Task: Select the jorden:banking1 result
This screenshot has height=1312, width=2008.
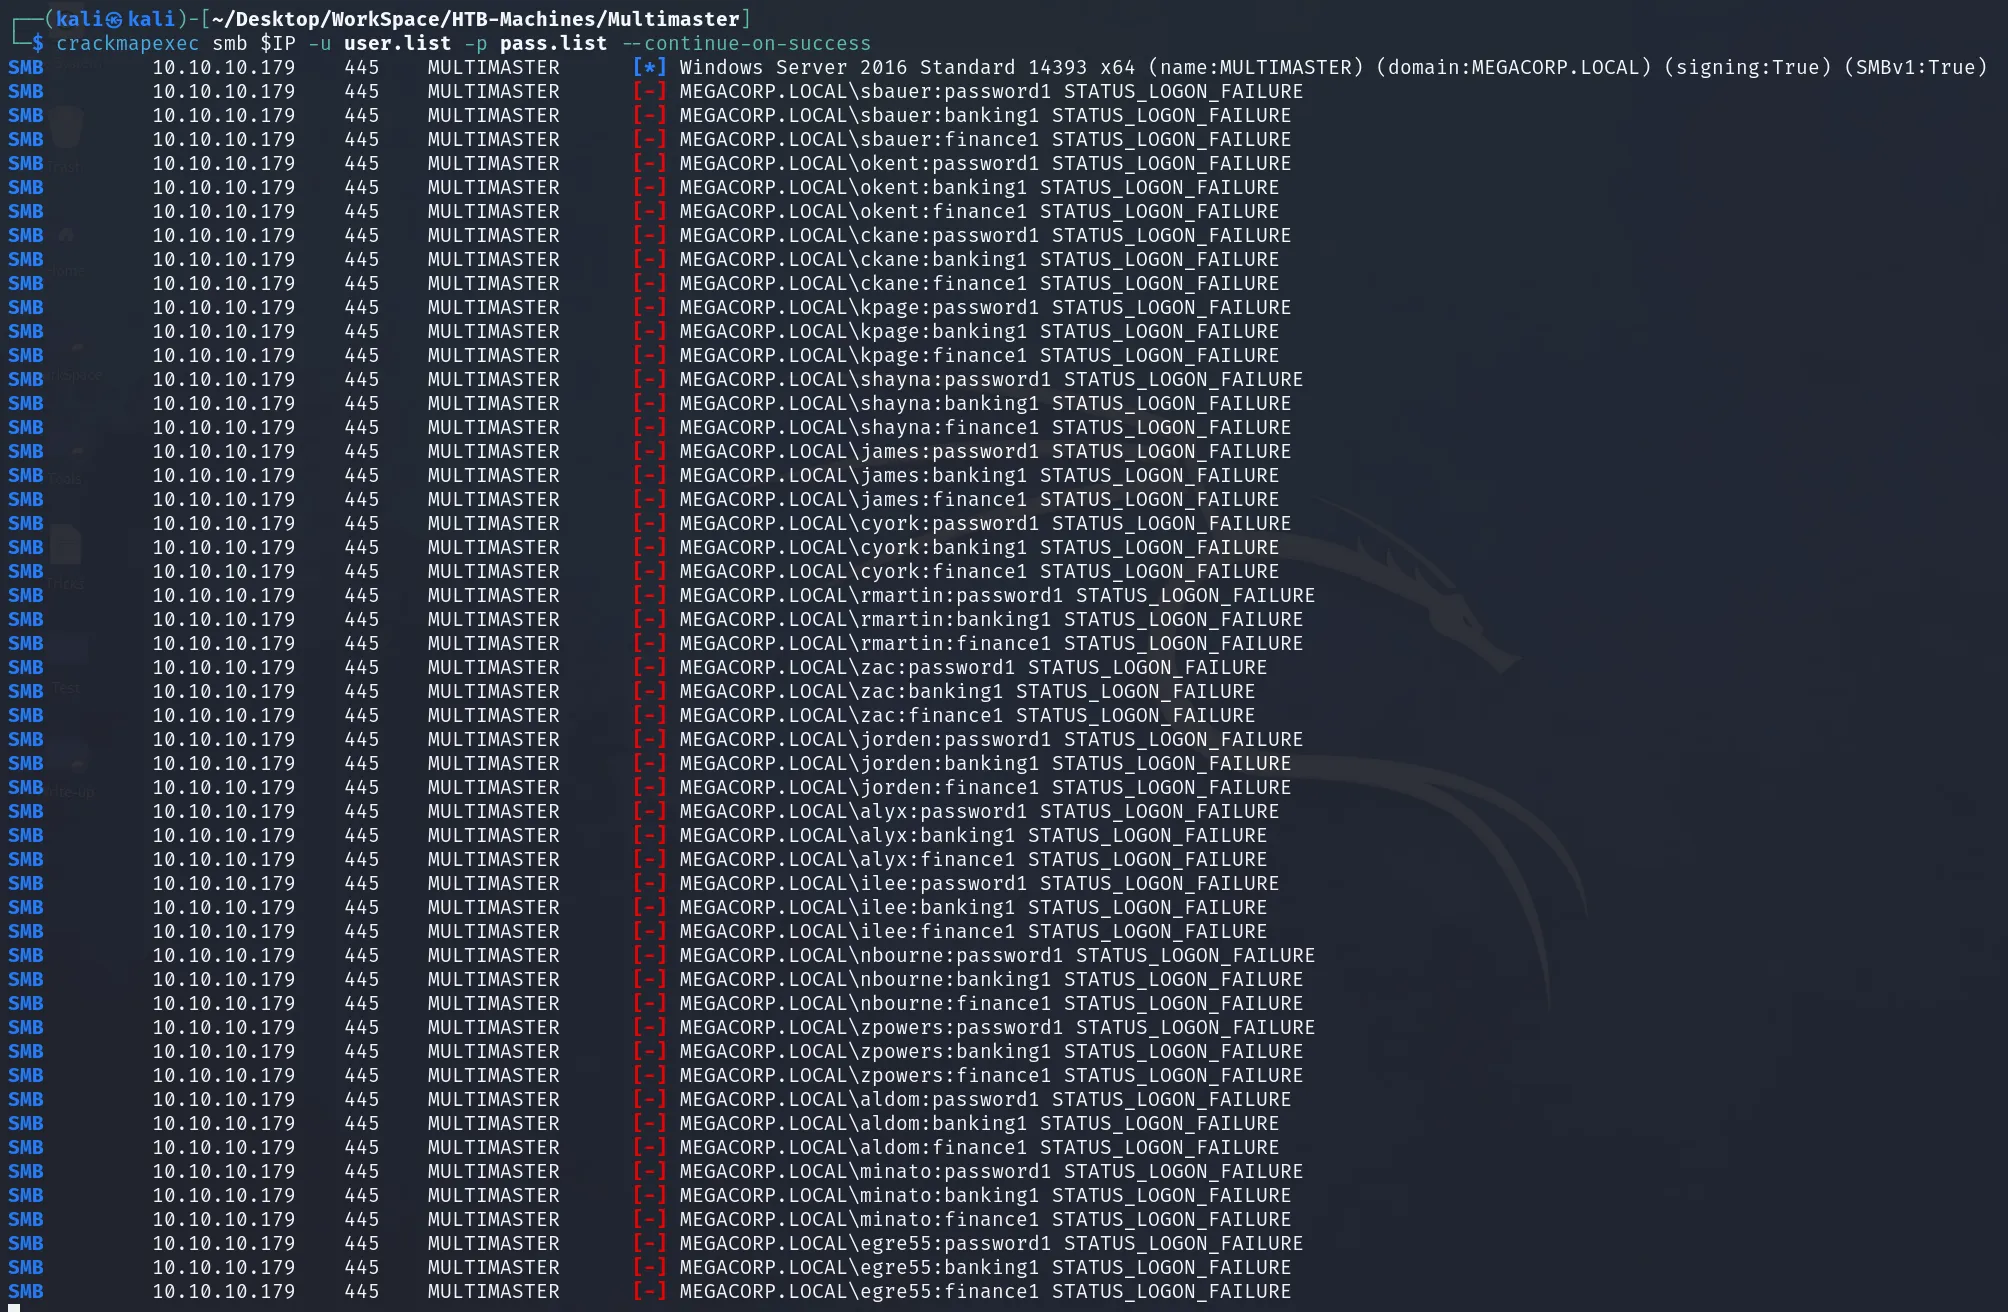Action: 985,763
